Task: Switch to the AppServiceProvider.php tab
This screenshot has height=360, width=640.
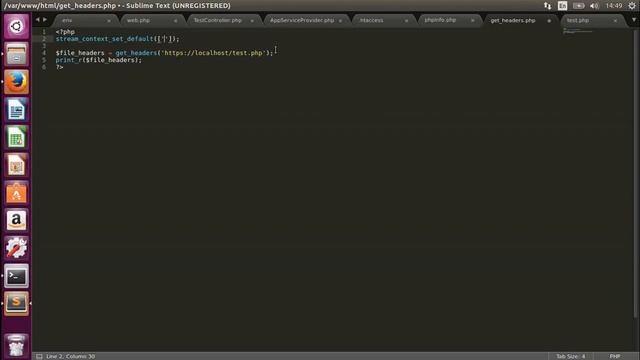Action: [302, 20]
